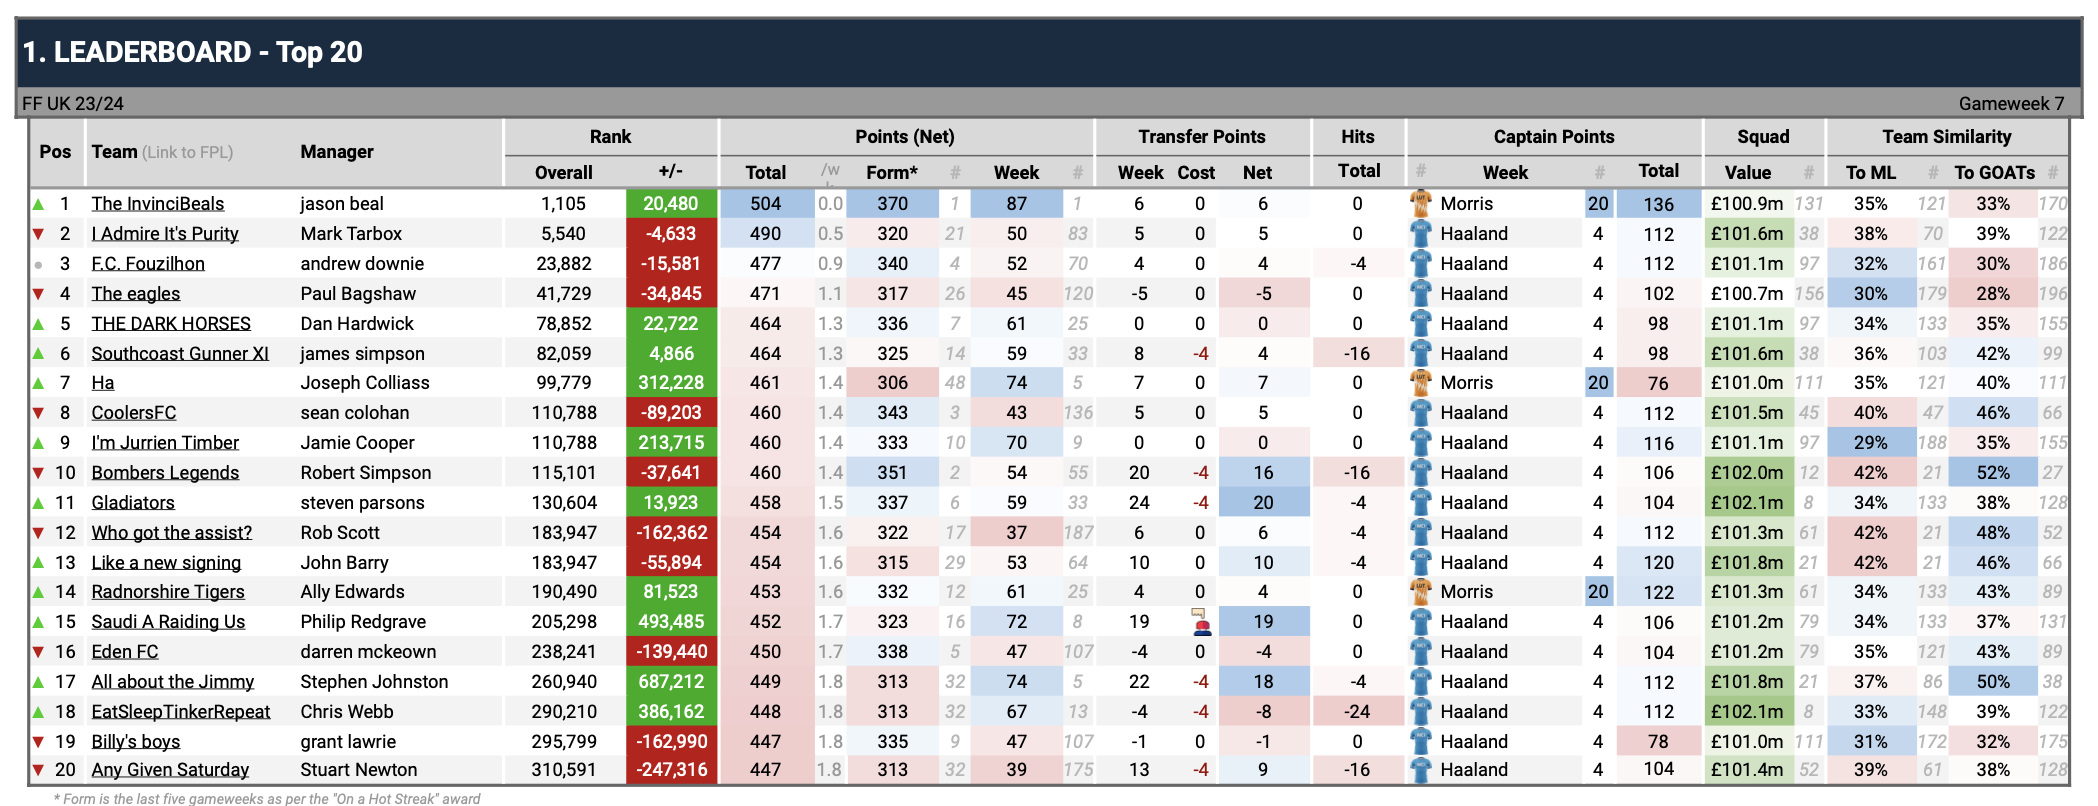Click the Form* column header
The image size is (2098, 806).
click(891, 173)
